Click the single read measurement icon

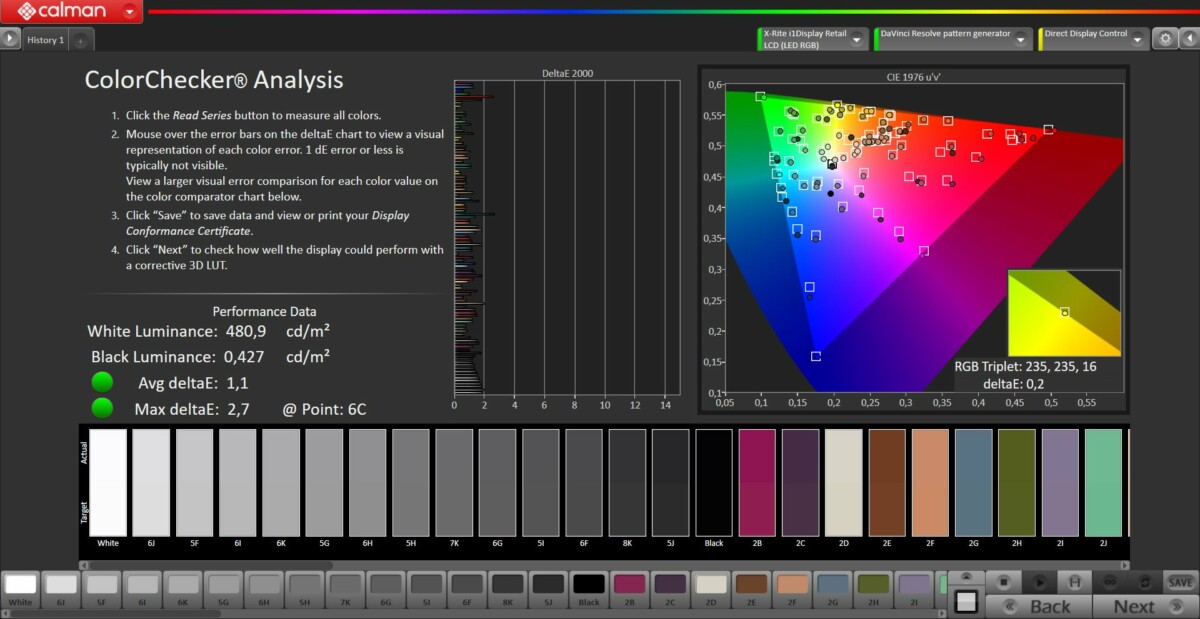(x=1074, y=581)
